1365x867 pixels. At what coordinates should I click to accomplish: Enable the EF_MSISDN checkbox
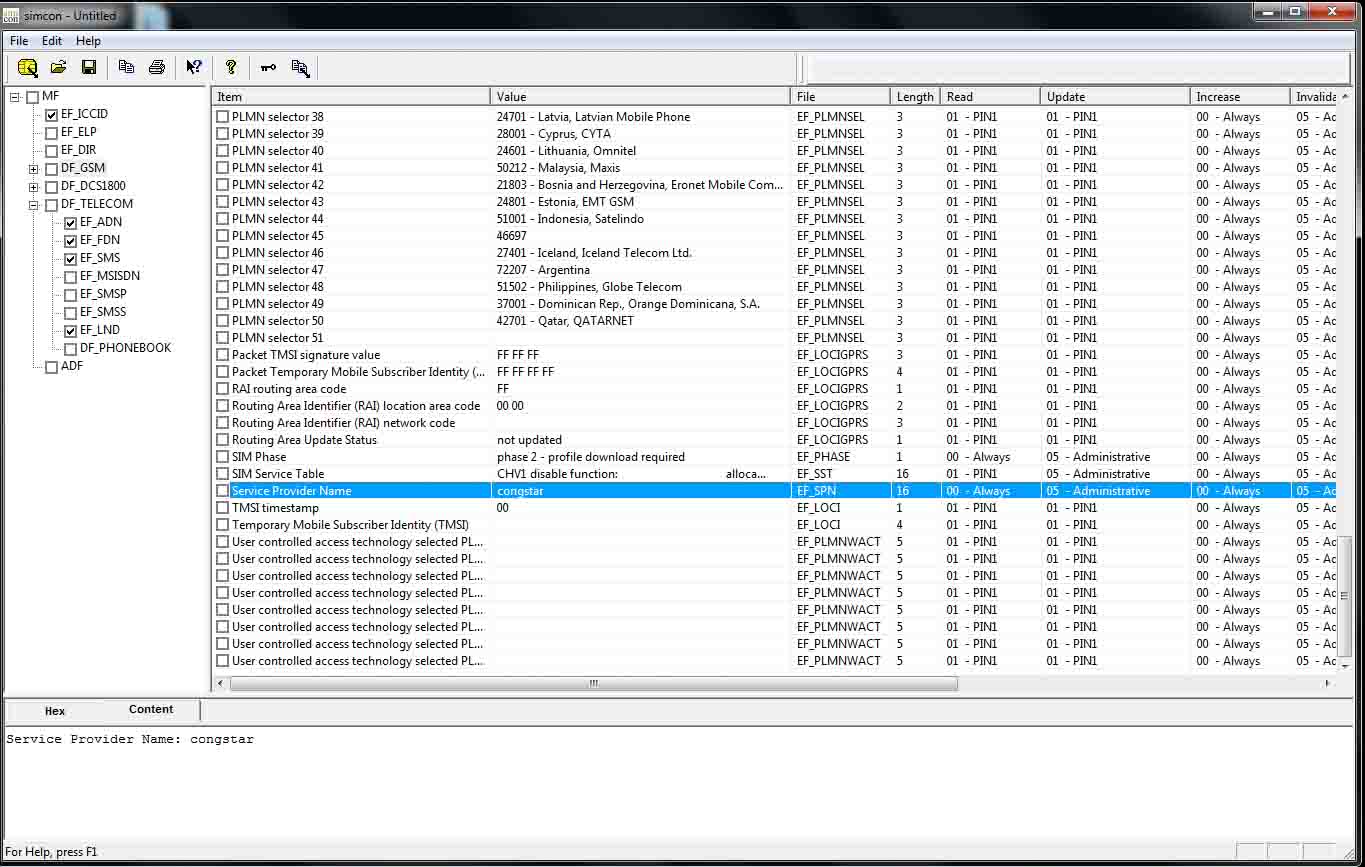71,277
